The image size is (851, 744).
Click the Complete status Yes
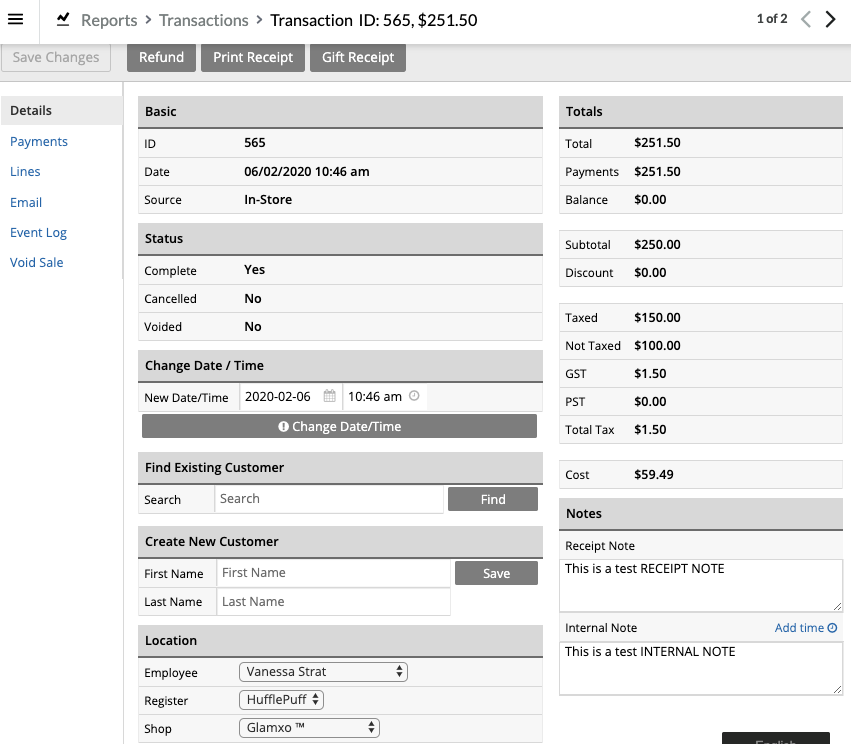point(255,270)
